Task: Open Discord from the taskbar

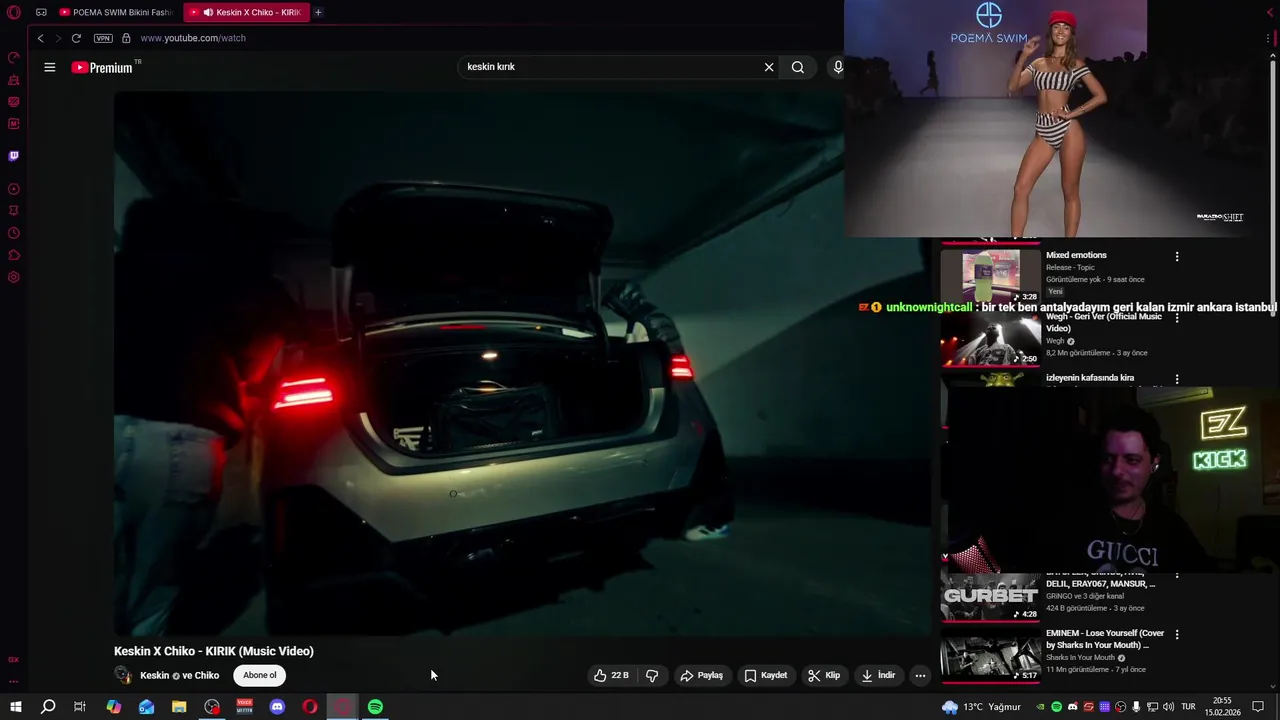Action: coord(277,707)
